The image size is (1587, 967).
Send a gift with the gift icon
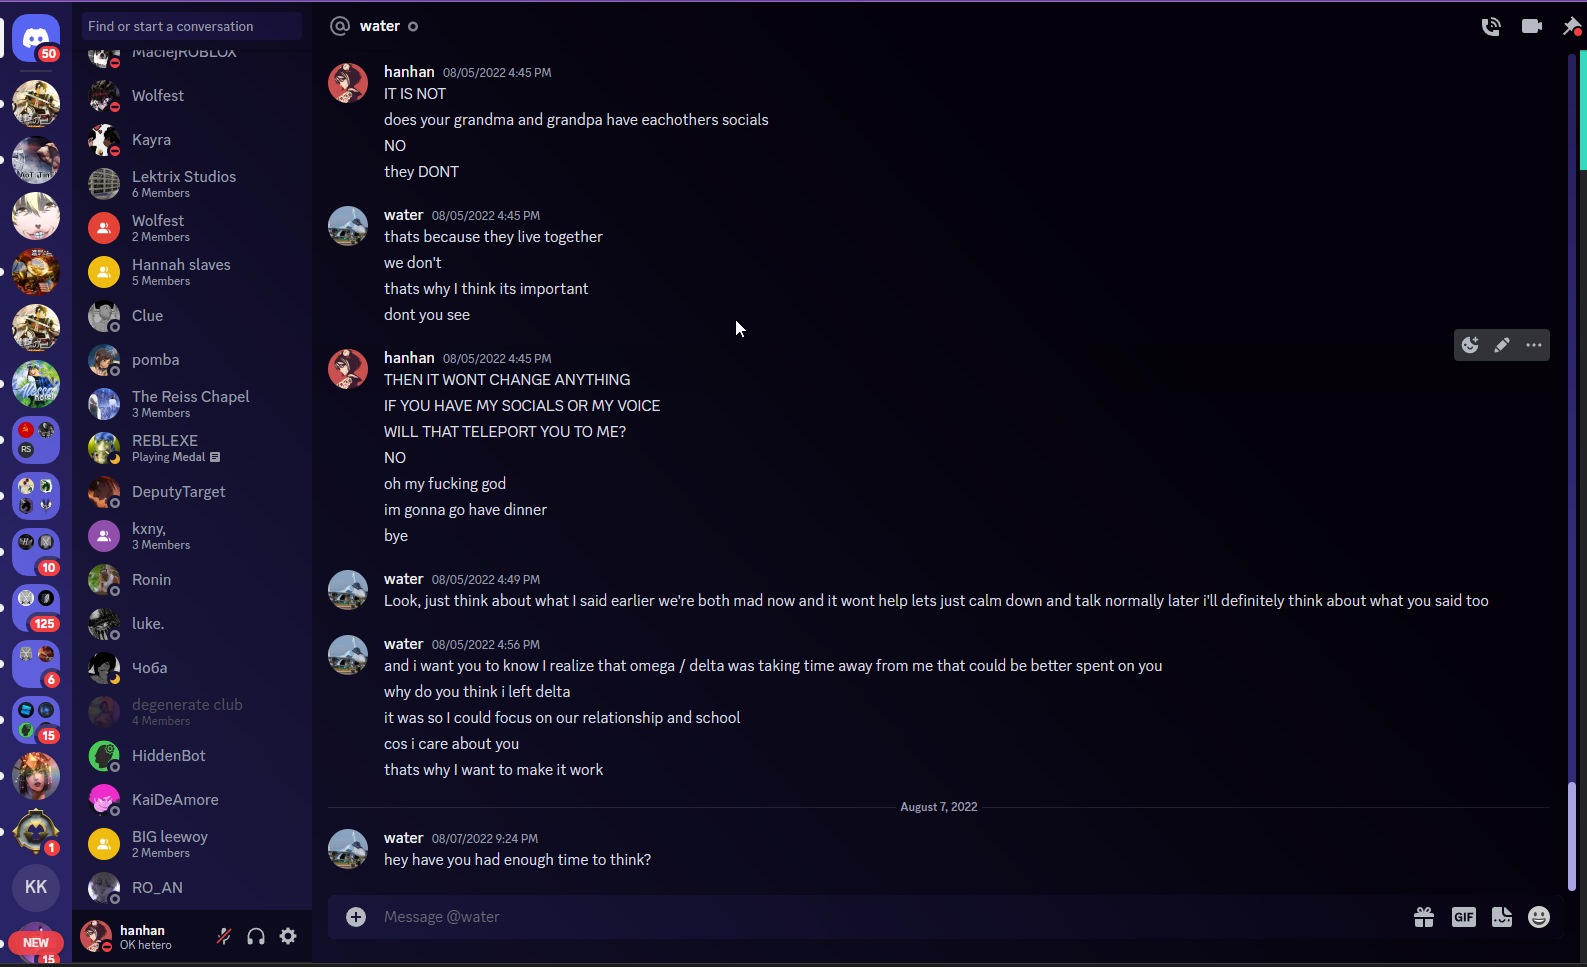pyautogui.click(x=1424, y=917)
